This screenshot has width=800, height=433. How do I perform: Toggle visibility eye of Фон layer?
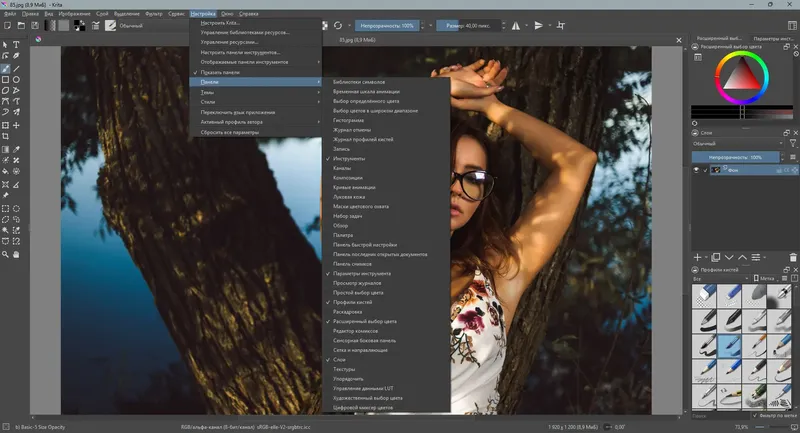(x=696, y=171)
